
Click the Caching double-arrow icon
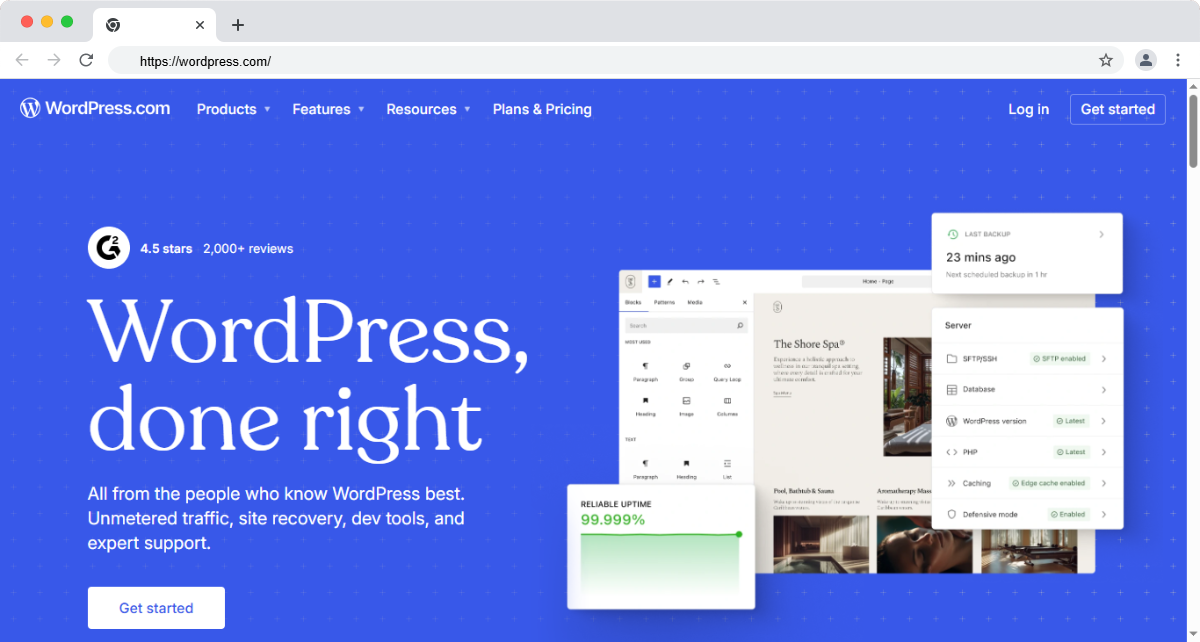[952, 483]
